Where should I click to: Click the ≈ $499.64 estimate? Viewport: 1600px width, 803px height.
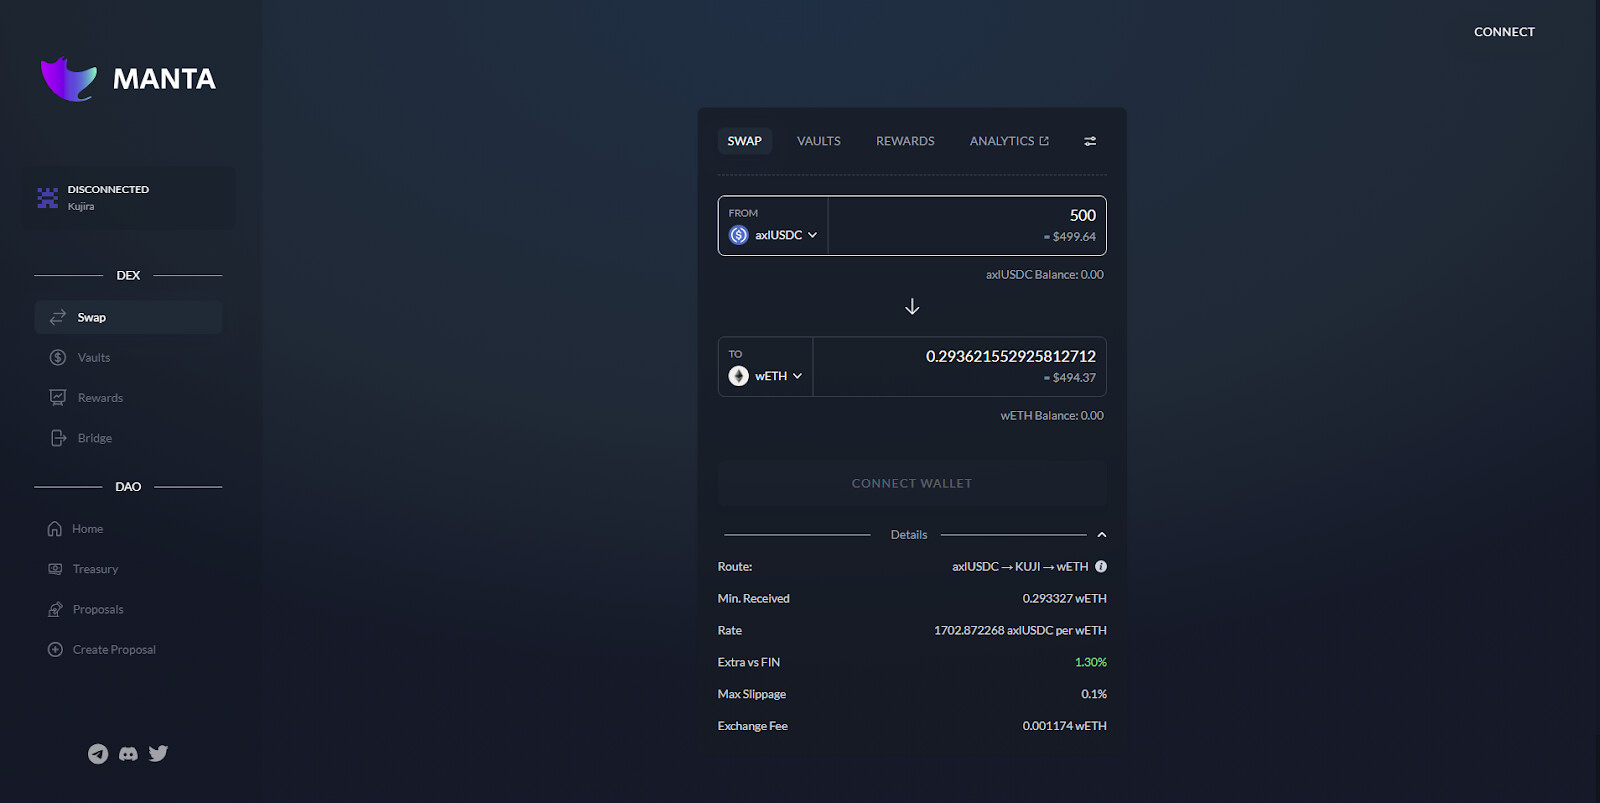pos(1069,237)
